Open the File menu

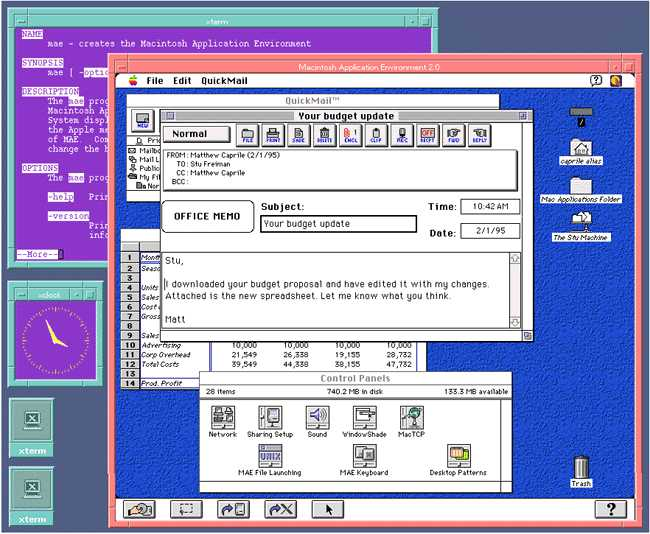155,80
